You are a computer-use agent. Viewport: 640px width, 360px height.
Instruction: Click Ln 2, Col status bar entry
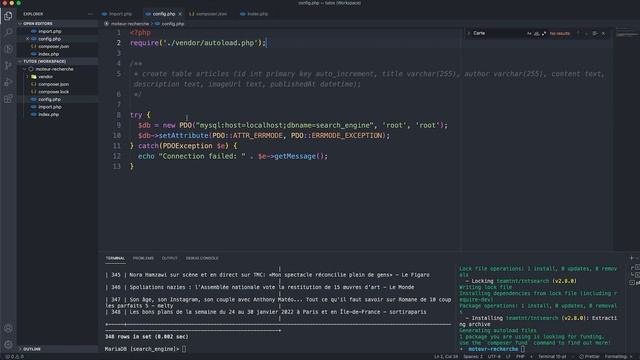[446, 356]
